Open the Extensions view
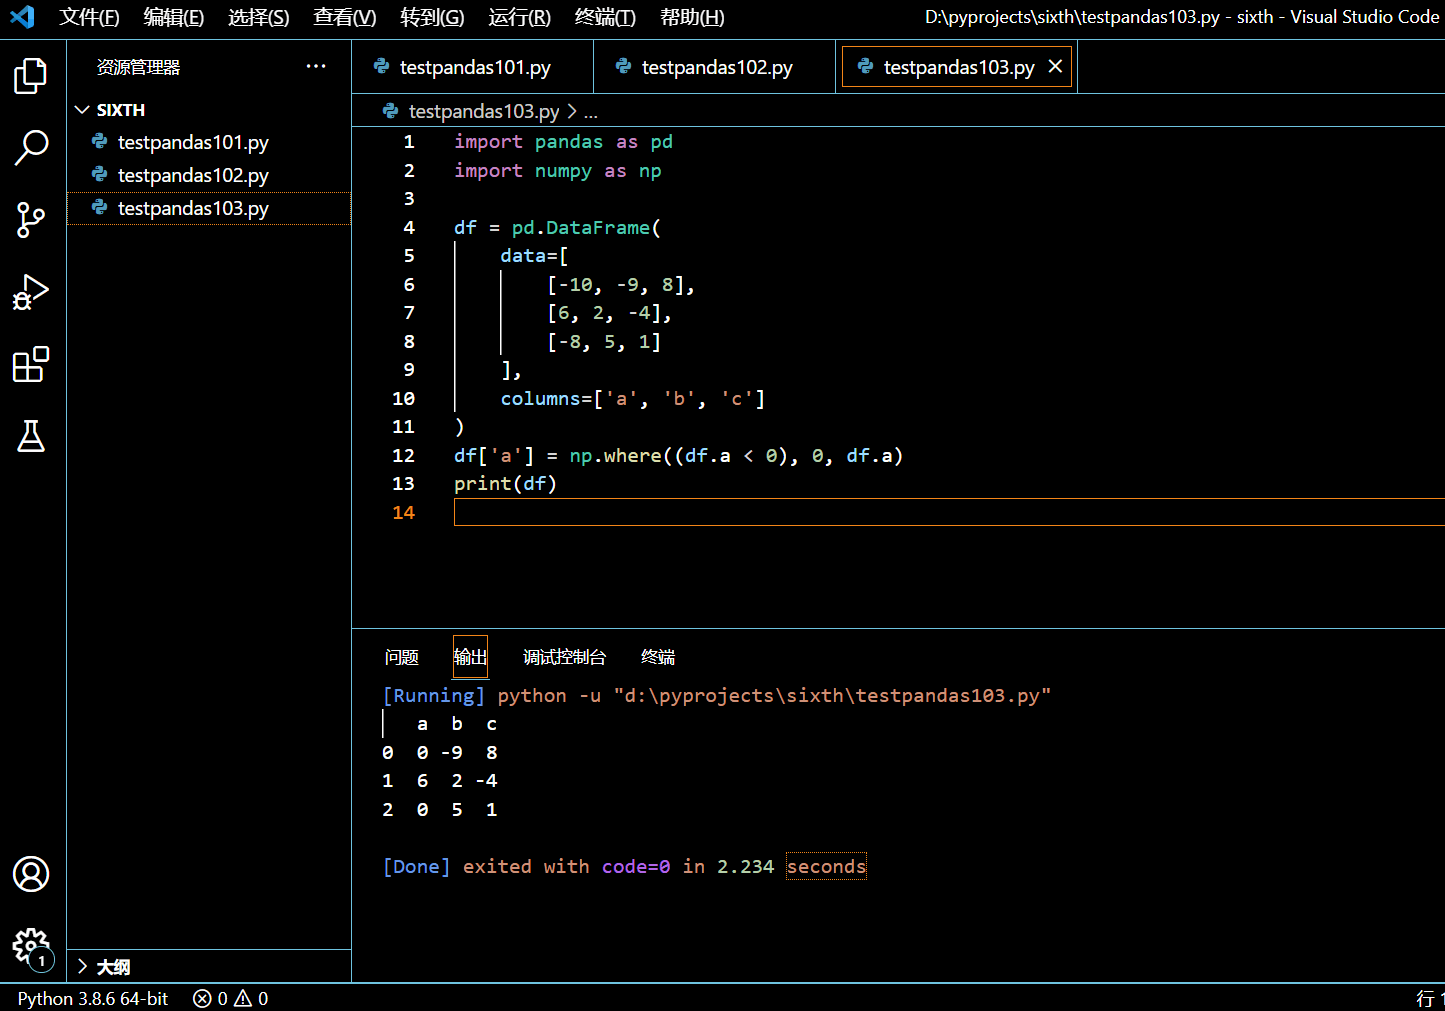1445x1011 pixels. [x=31, y=364]
